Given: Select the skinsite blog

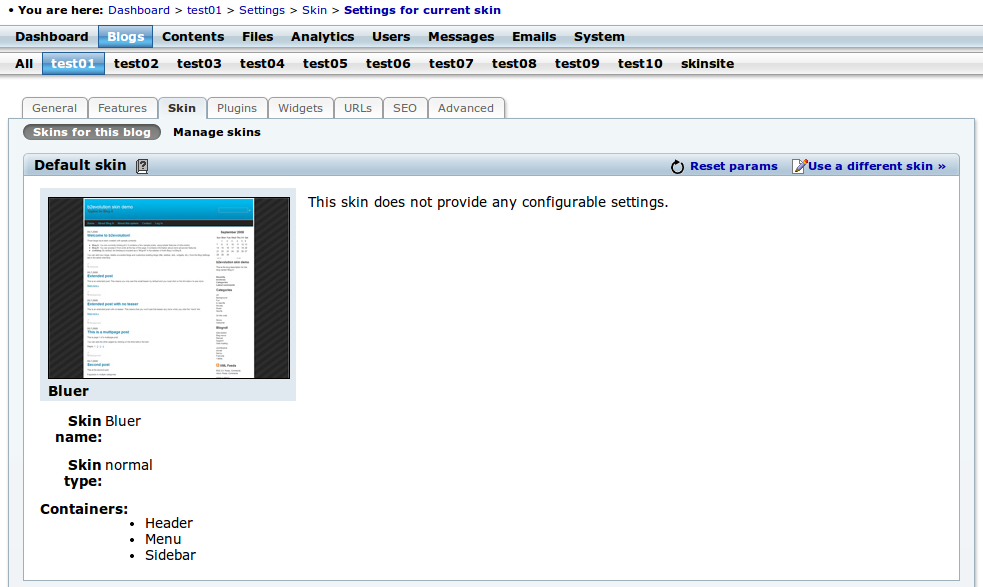Looking at the screenshot, I should click(x=707, y=63).
